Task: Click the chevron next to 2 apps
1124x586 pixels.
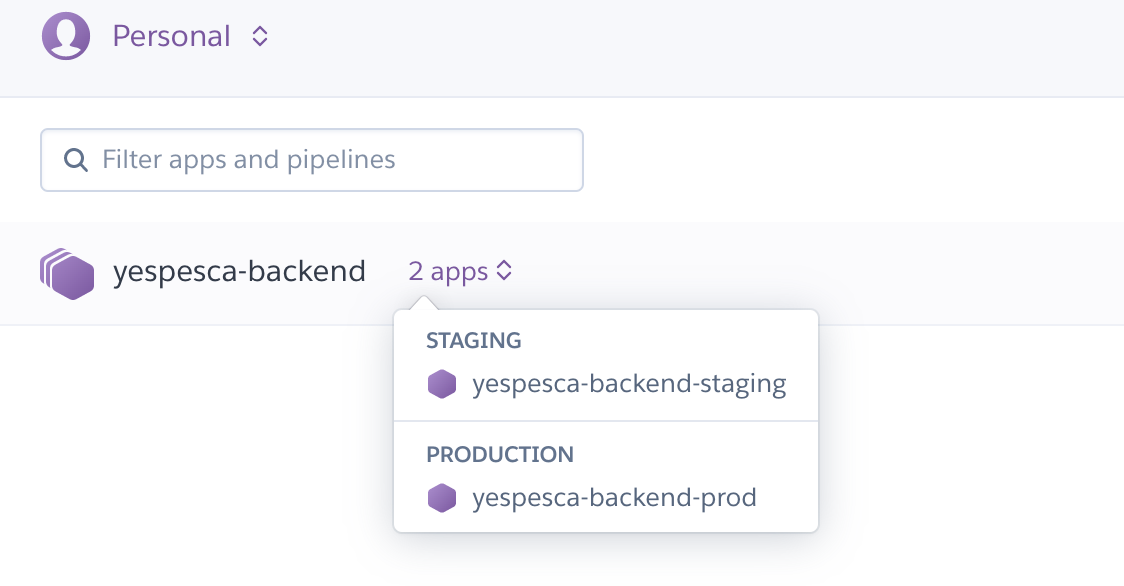Action: [x=505, y=271]
